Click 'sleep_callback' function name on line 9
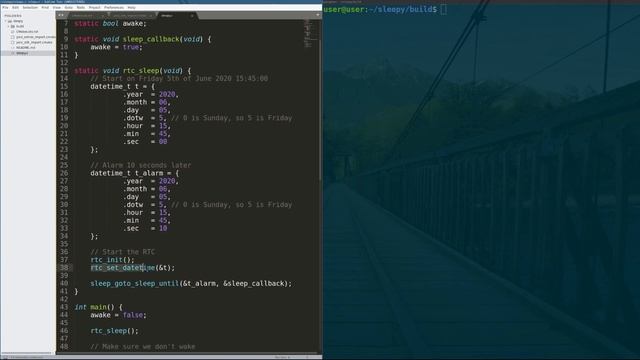640x360 pixels. click(151, 39)
